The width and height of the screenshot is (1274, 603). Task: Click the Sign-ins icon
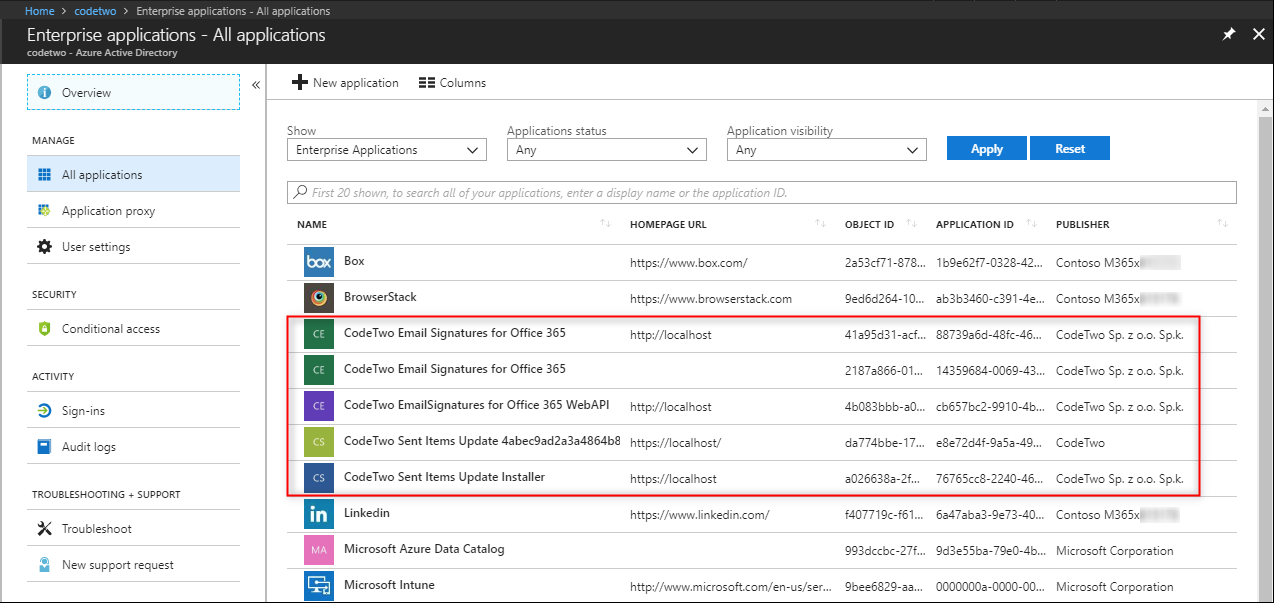coord(44,411)
